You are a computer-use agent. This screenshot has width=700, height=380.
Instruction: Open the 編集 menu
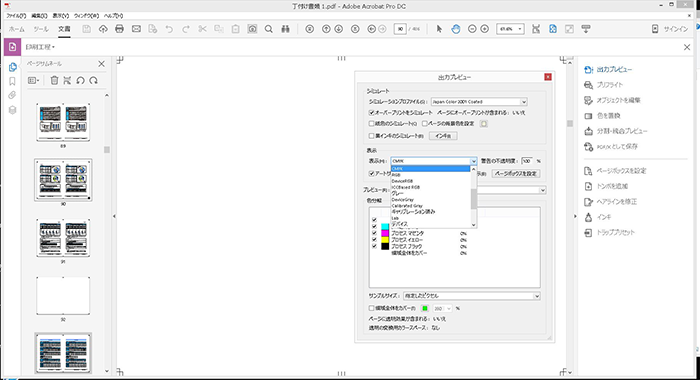point(39,16)
